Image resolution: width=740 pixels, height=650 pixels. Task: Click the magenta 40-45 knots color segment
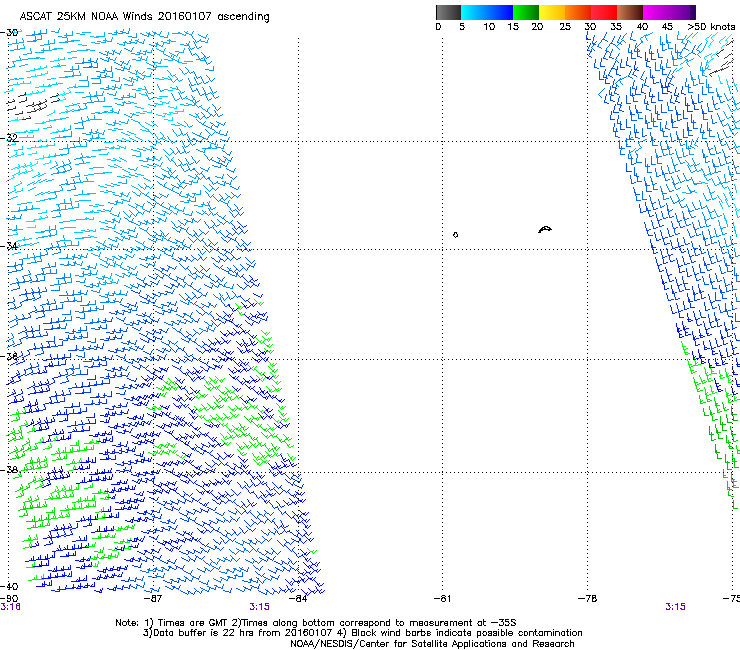(656, 12)
